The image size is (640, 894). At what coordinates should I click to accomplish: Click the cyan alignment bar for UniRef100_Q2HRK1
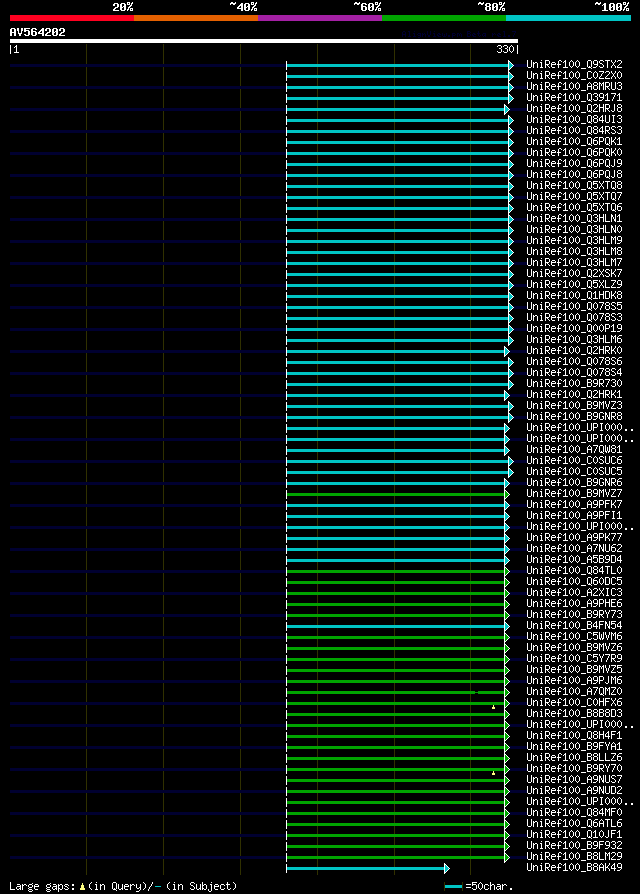pyautogui.click(x=396, y=395)
